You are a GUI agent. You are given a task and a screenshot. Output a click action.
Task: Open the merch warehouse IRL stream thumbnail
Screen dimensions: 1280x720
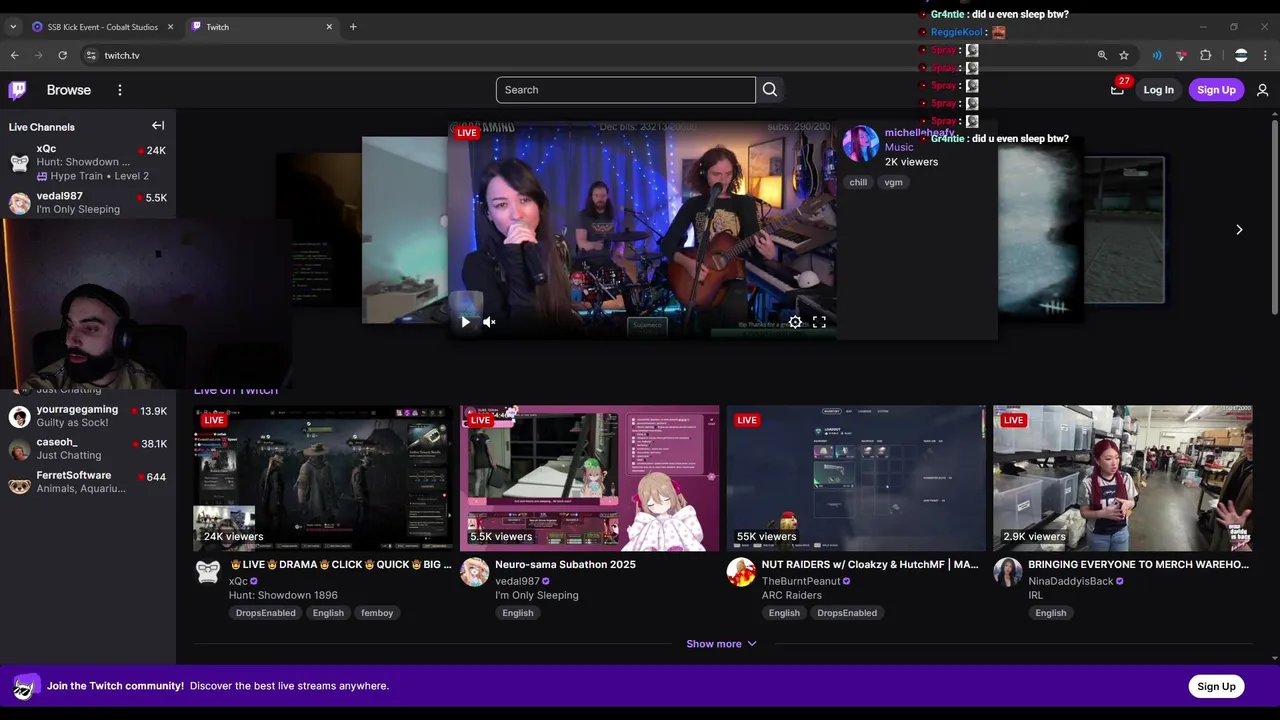[x=1123, y=478]
